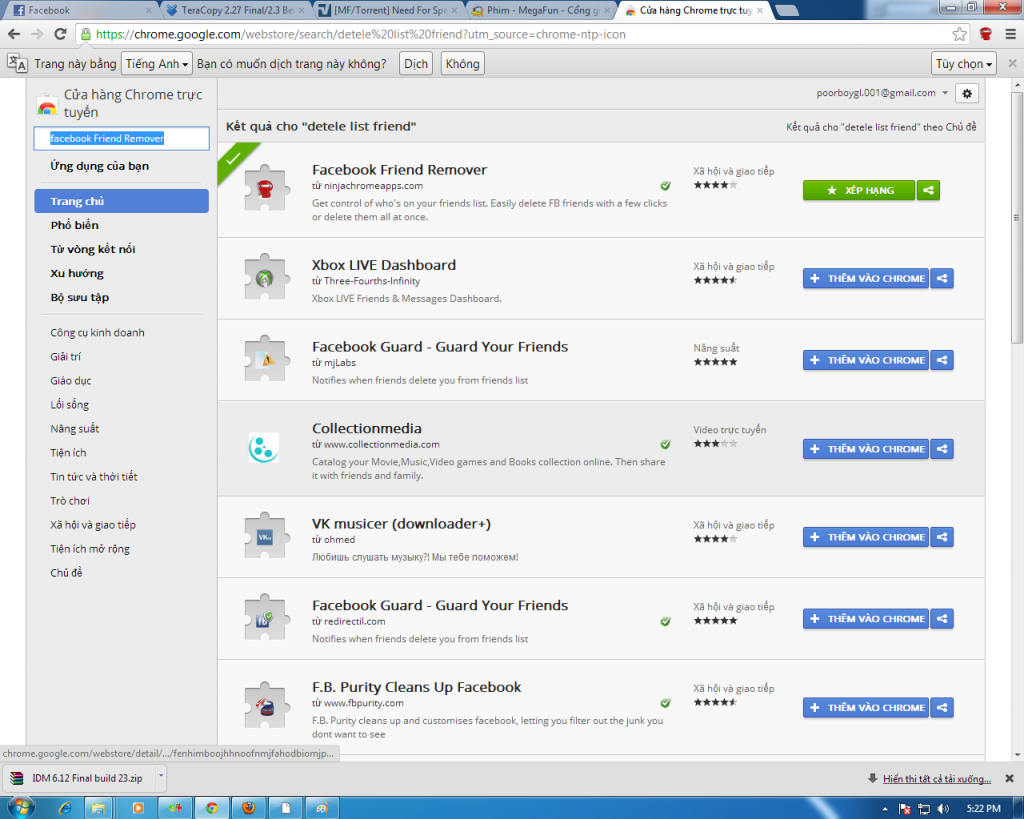Click the page vertical scrollbar thumb

pos(1016,217)
